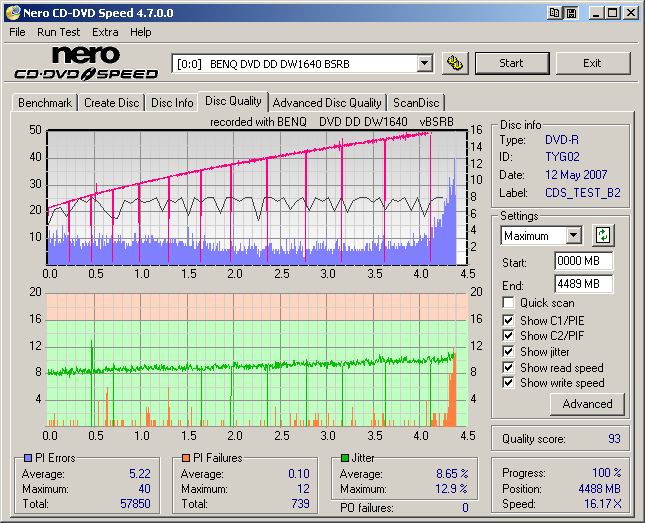Click the PI Errors average value 5.22
Image resolution: width=645 pixels, height=523 pixels.
coord(140,474)
